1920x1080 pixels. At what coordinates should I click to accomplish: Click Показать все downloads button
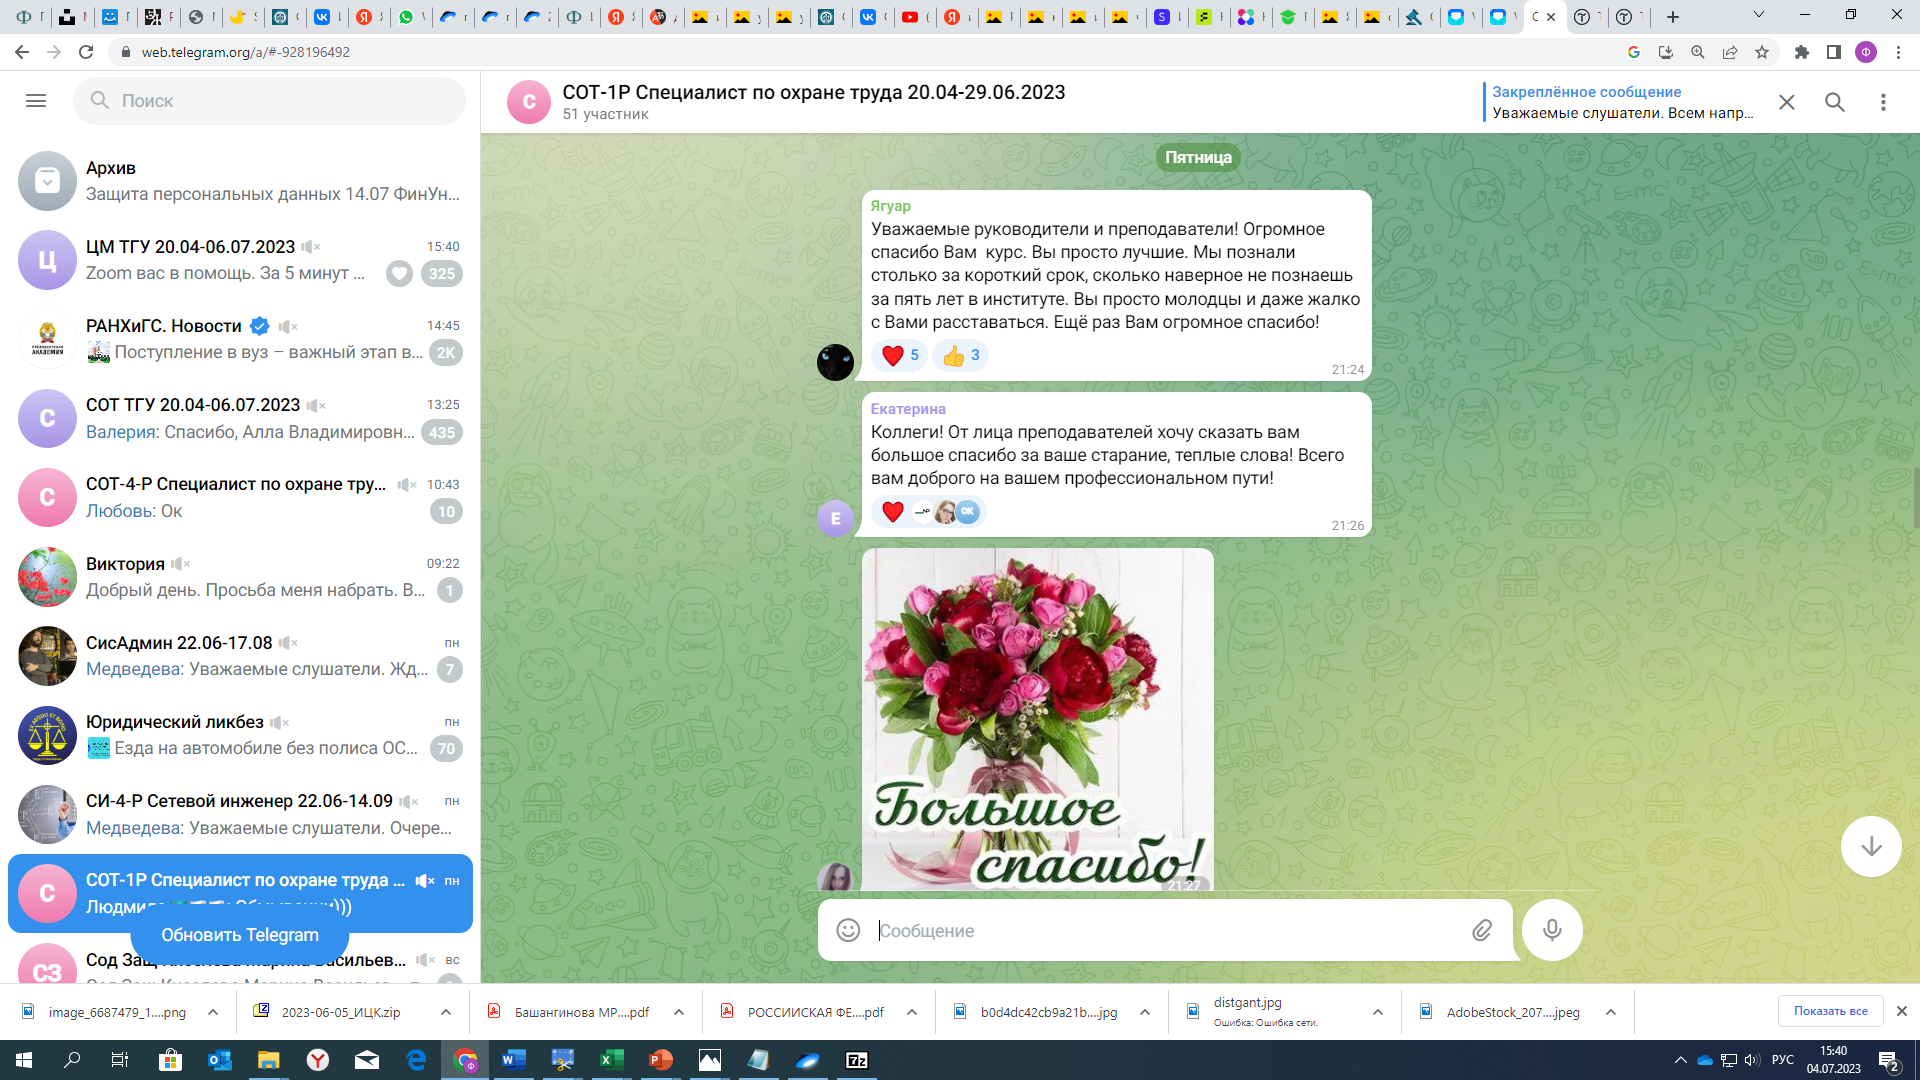click(1830, 1011)
